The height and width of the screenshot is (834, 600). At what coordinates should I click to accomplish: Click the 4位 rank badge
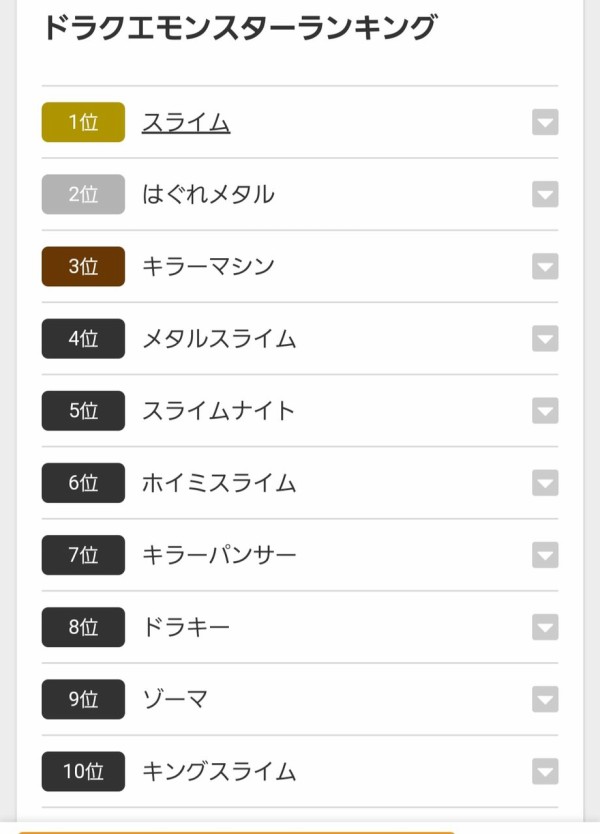coord(82,339)
